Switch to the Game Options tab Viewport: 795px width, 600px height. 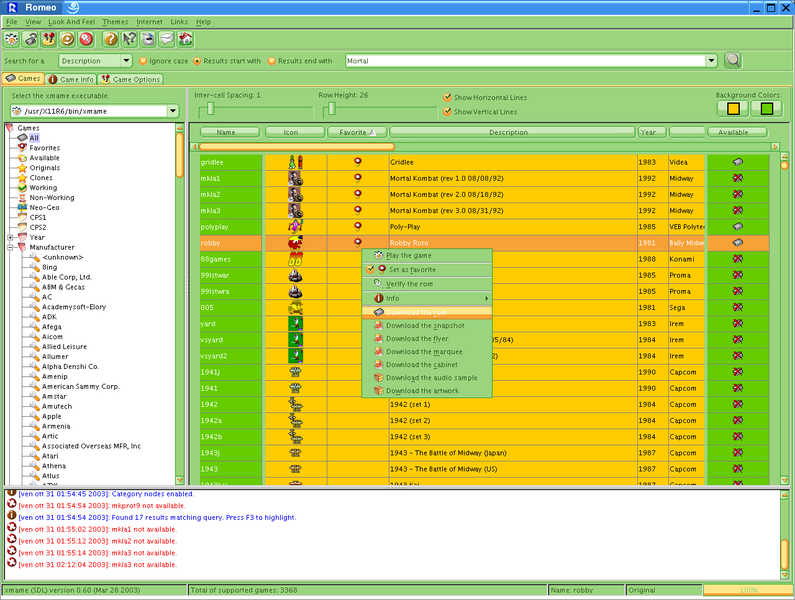pos(130,79)
